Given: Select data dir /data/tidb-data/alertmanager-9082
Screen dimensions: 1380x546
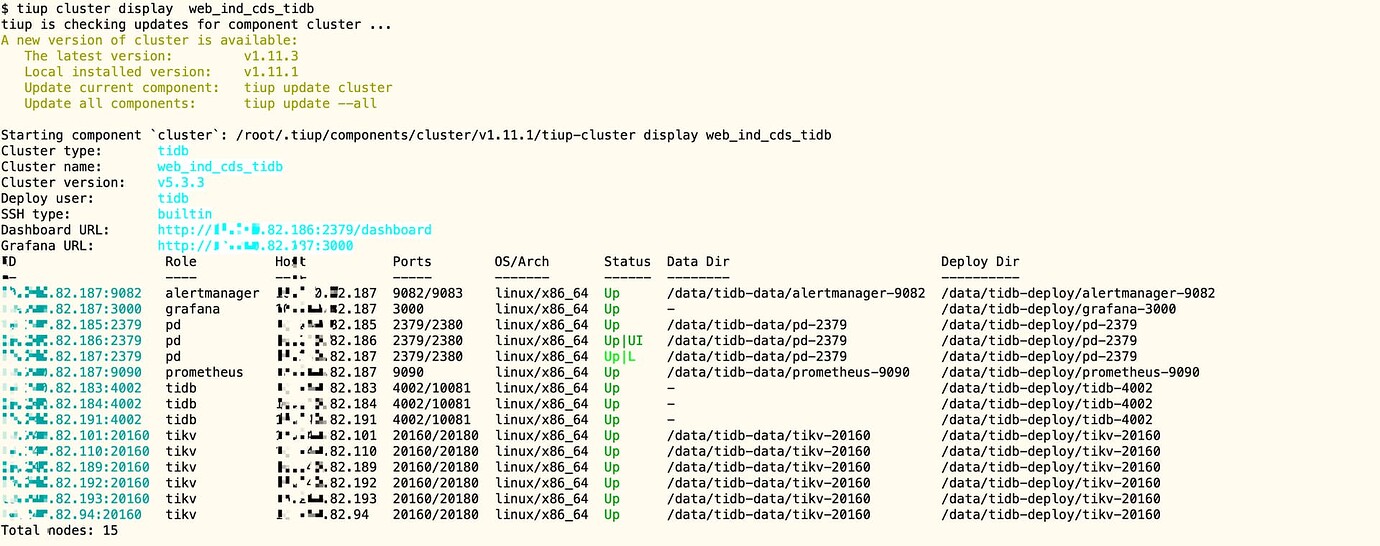Looking at the screenshot, I should pyautogui.click(x=797, y=294).
